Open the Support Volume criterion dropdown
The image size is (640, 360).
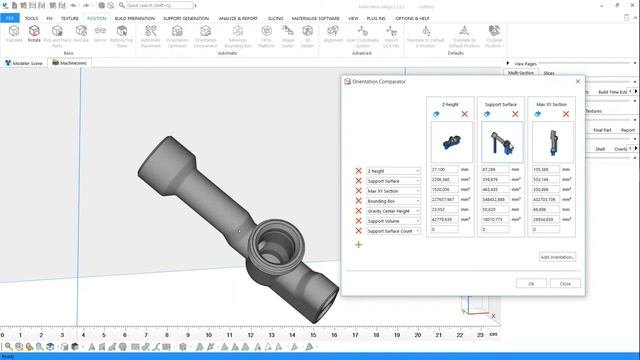coord(393,221)
